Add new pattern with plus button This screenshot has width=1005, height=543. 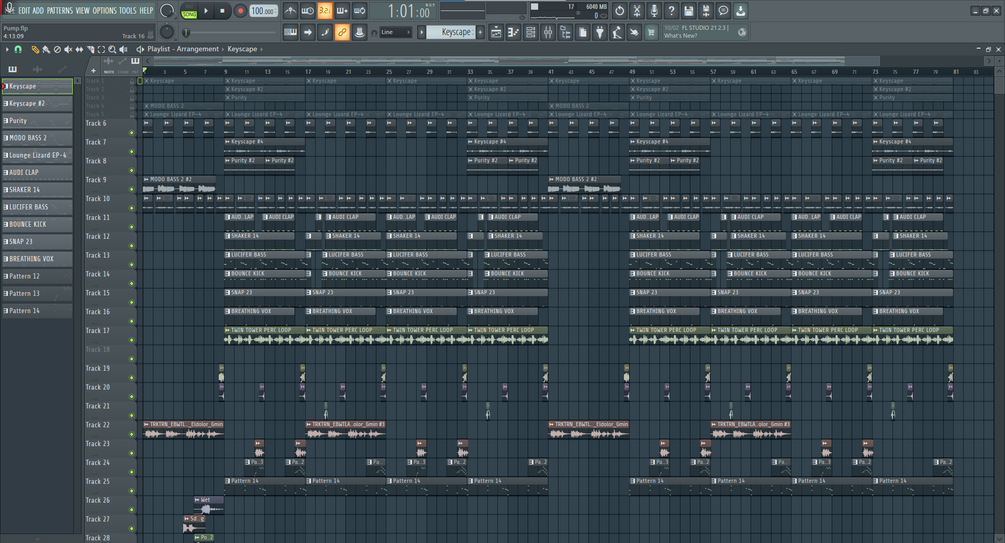[480, 32]
